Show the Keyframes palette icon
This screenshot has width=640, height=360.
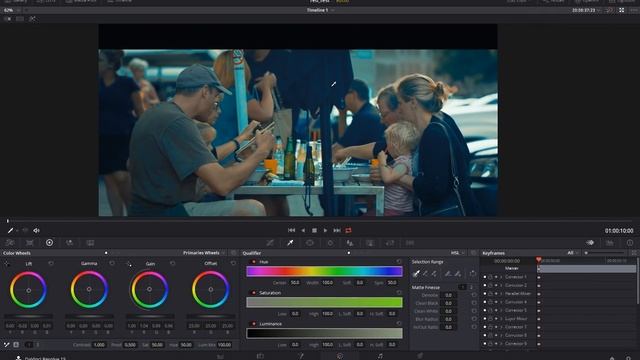tap(590, 243)
